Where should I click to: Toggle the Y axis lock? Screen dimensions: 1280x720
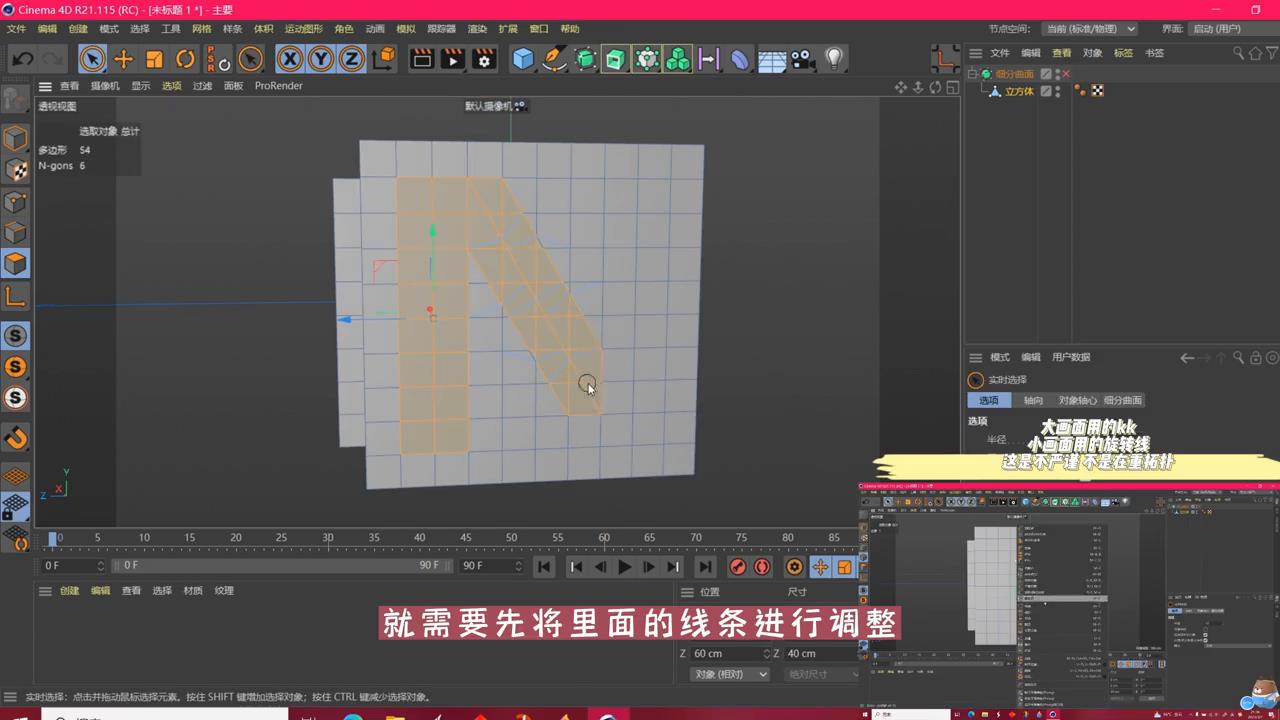tap(321, 59)
